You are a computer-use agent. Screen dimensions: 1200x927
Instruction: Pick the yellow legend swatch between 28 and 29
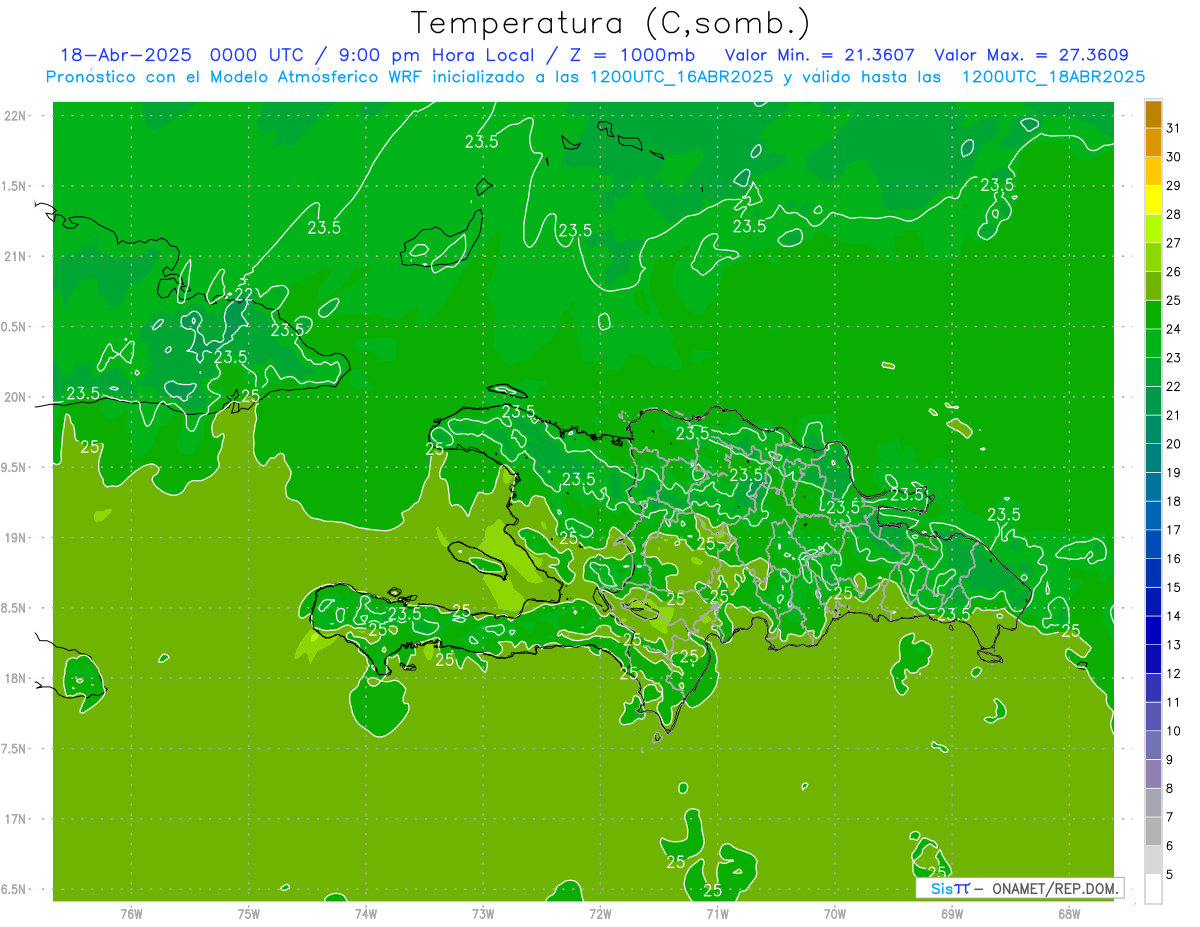pyautogui.click(x=1153, y=200)
